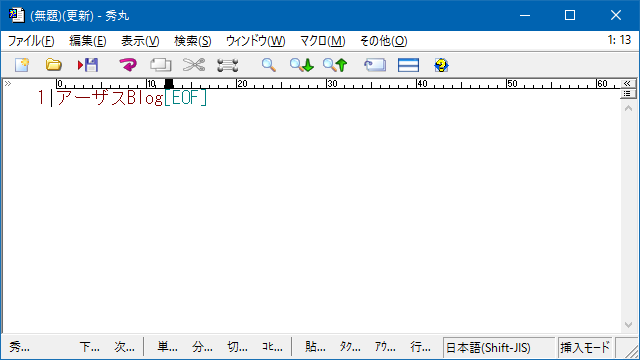Click the 1: 13 cursor position indicator
Screen dimensions: 640x360
[619, 40]
